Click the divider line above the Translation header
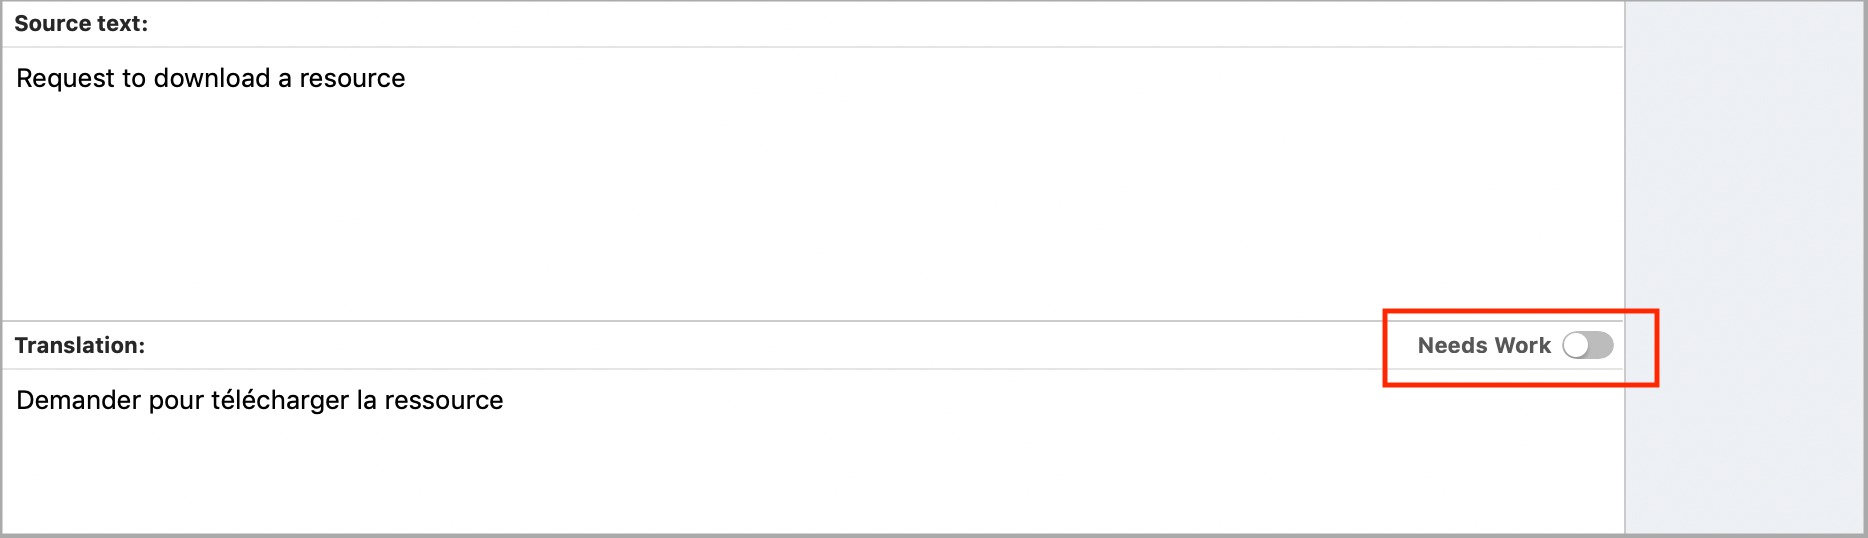The image size is (1868, 538). pyautogui.click(x=700, y=321)
